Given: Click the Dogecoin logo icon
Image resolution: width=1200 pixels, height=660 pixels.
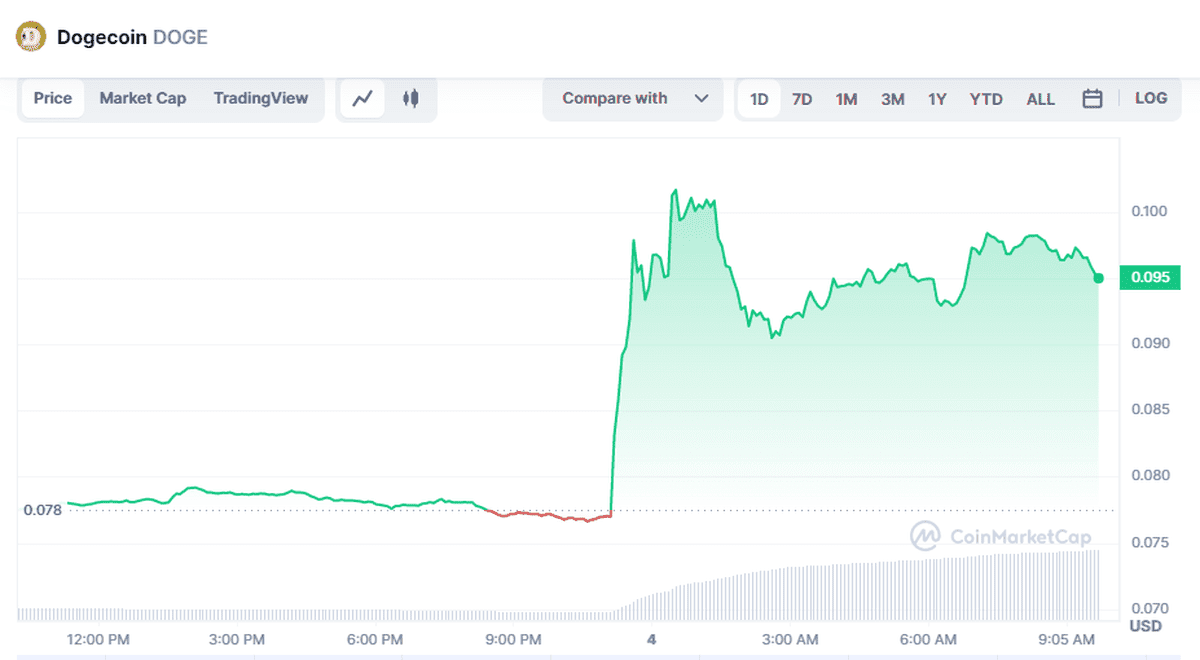Looking at the screenshot, I should coord(29,35).
